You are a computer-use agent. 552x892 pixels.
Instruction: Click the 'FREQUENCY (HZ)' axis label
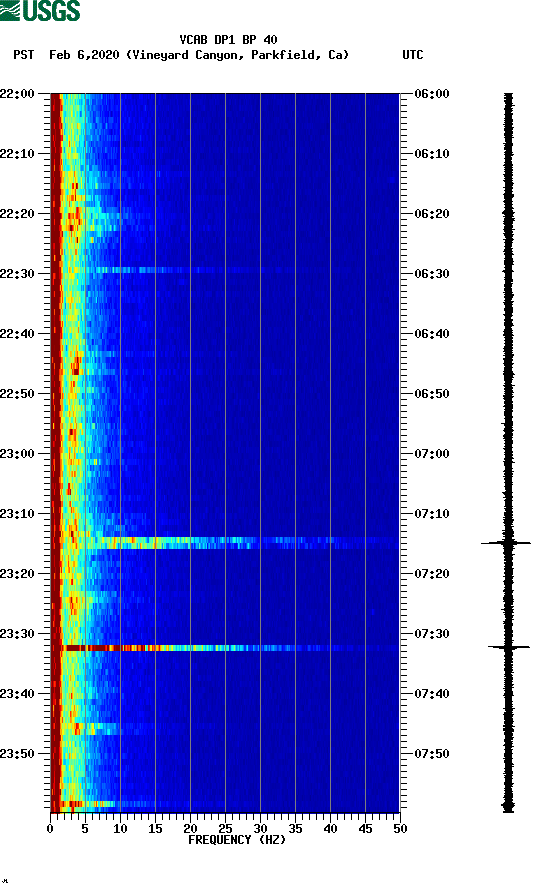coord(237,840)
